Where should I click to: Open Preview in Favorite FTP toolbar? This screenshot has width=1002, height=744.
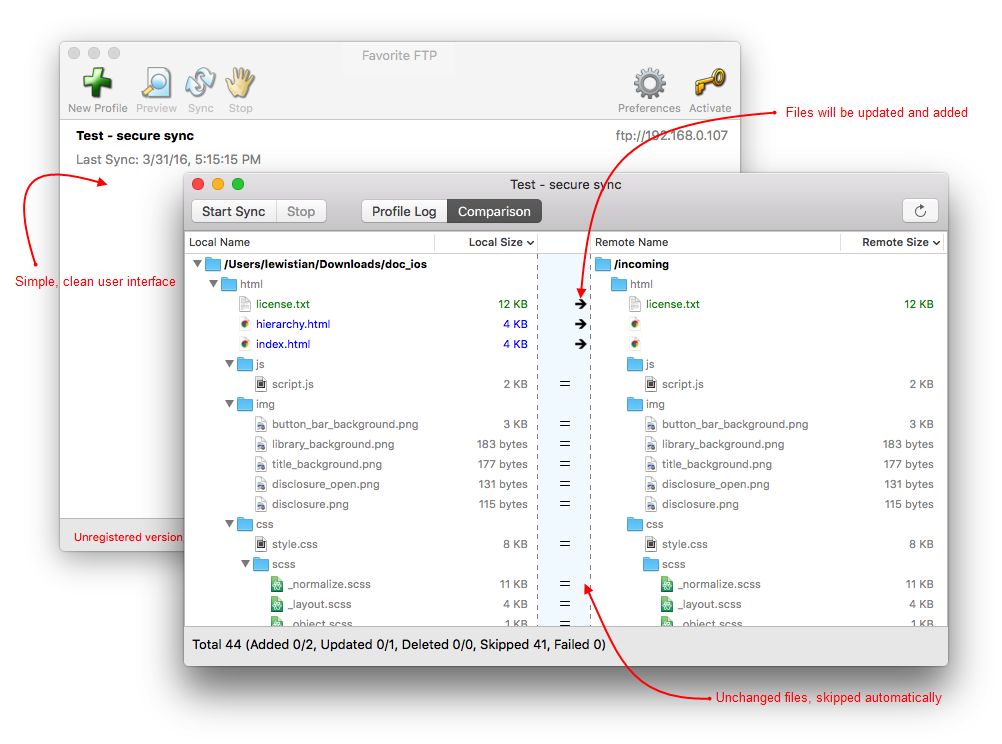click(156, 83)
